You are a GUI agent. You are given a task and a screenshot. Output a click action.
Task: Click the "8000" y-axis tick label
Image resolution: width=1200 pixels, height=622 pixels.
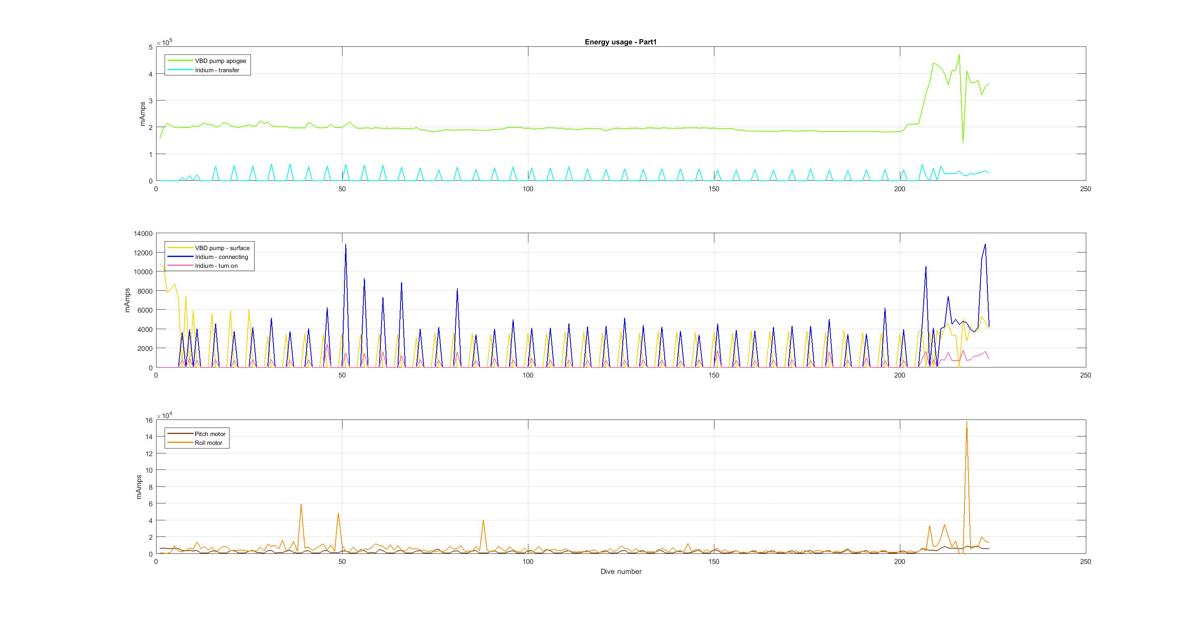[144, 291]
